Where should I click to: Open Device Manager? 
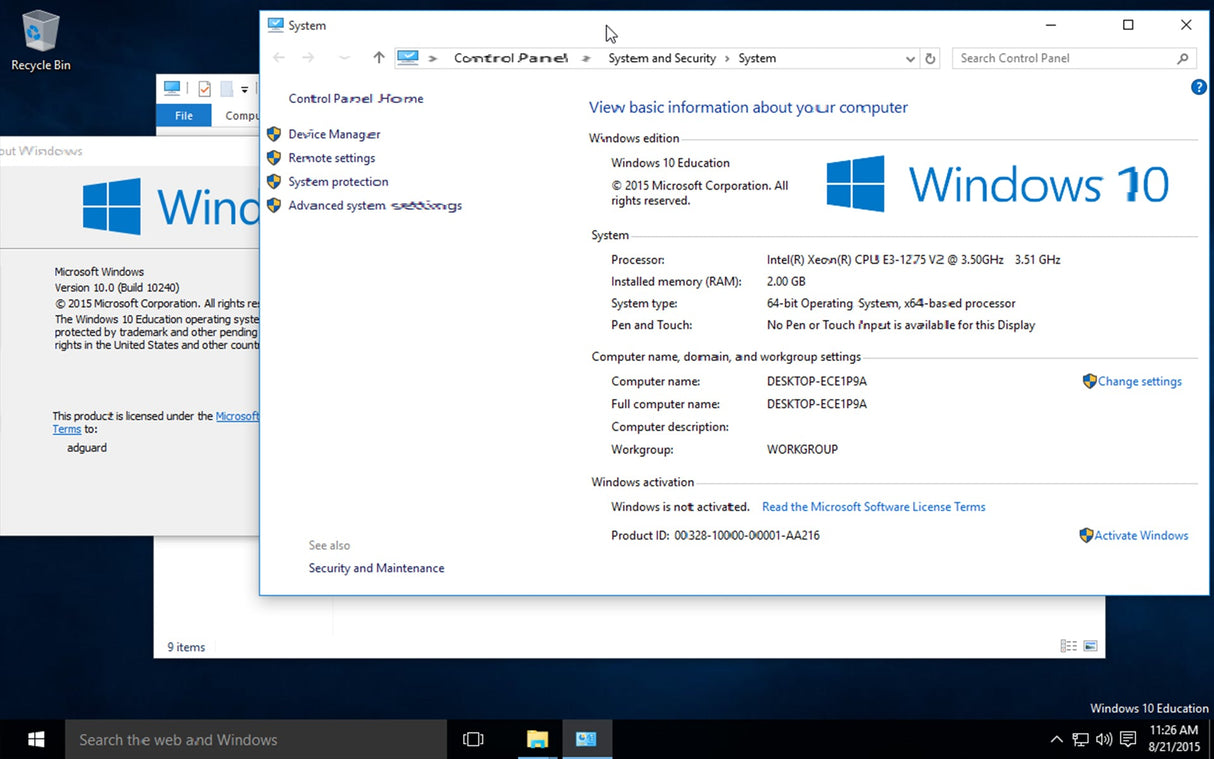pyautogui.click(x=334, y=134)
